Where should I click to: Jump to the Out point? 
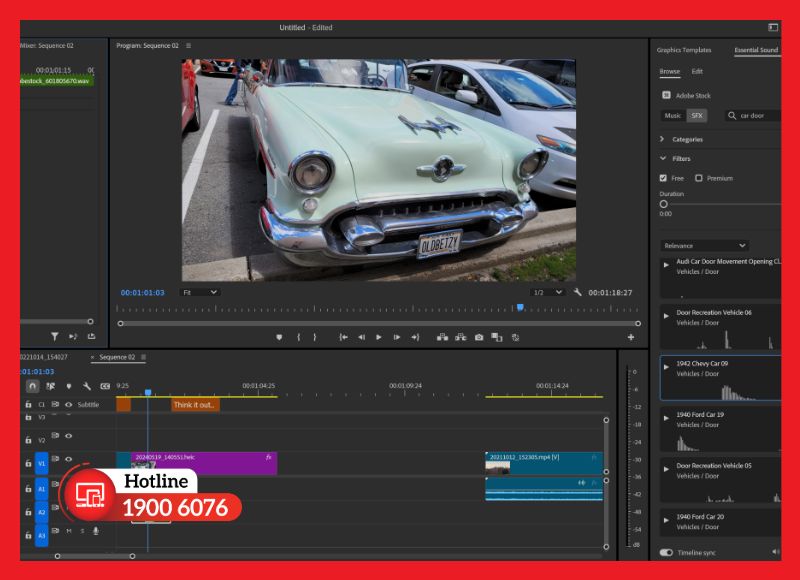(415, 337)
